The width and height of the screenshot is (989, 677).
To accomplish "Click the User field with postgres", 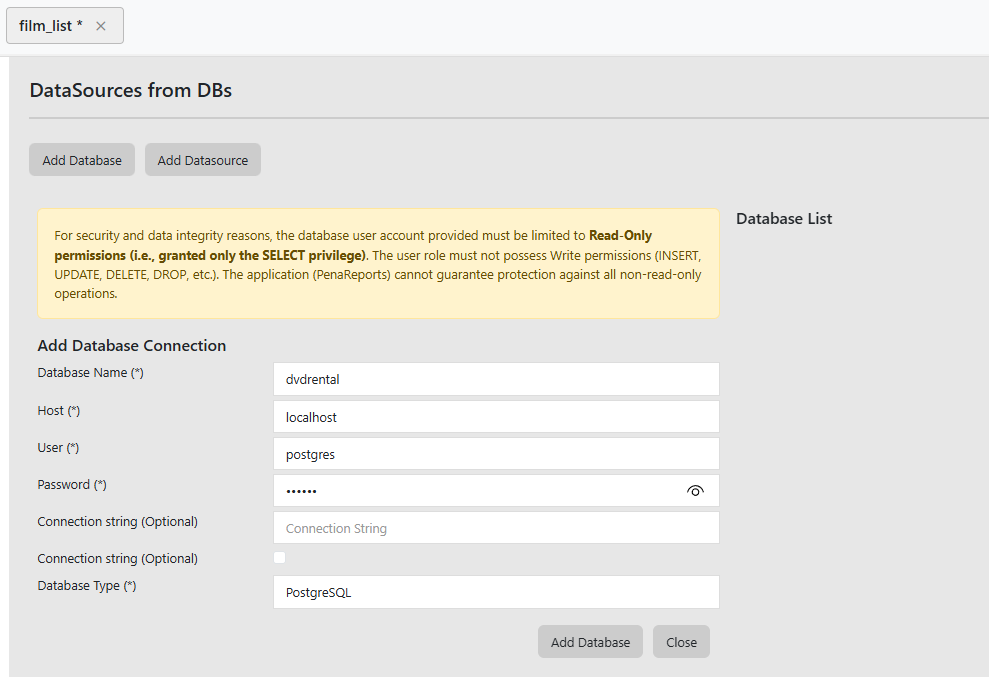I will 496,453.
